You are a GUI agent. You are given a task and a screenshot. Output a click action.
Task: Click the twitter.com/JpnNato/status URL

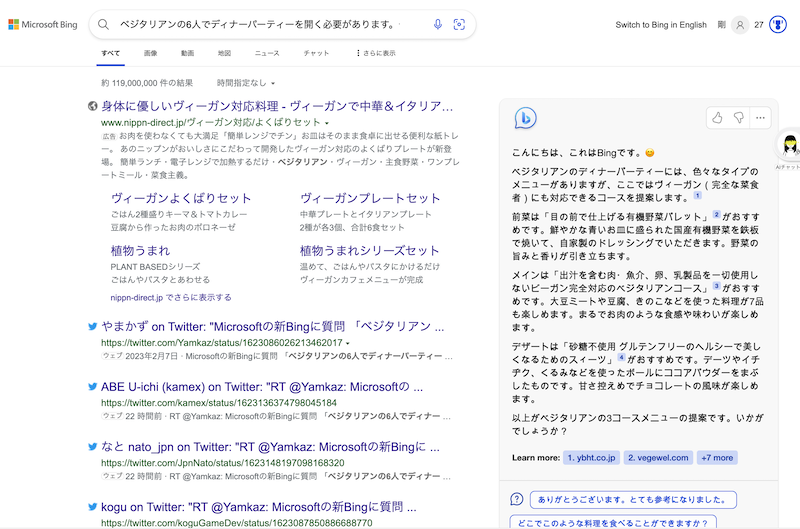pos(222,463)
